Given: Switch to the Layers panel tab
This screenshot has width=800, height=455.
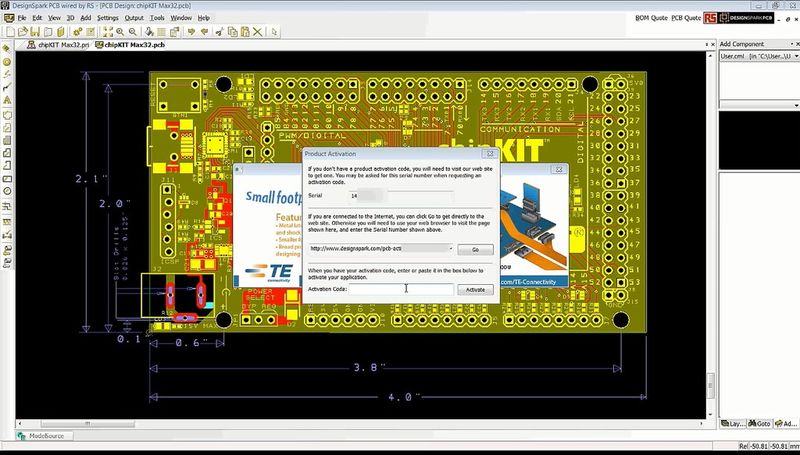Looking at the screenshot, I should [x=733, y=423].
